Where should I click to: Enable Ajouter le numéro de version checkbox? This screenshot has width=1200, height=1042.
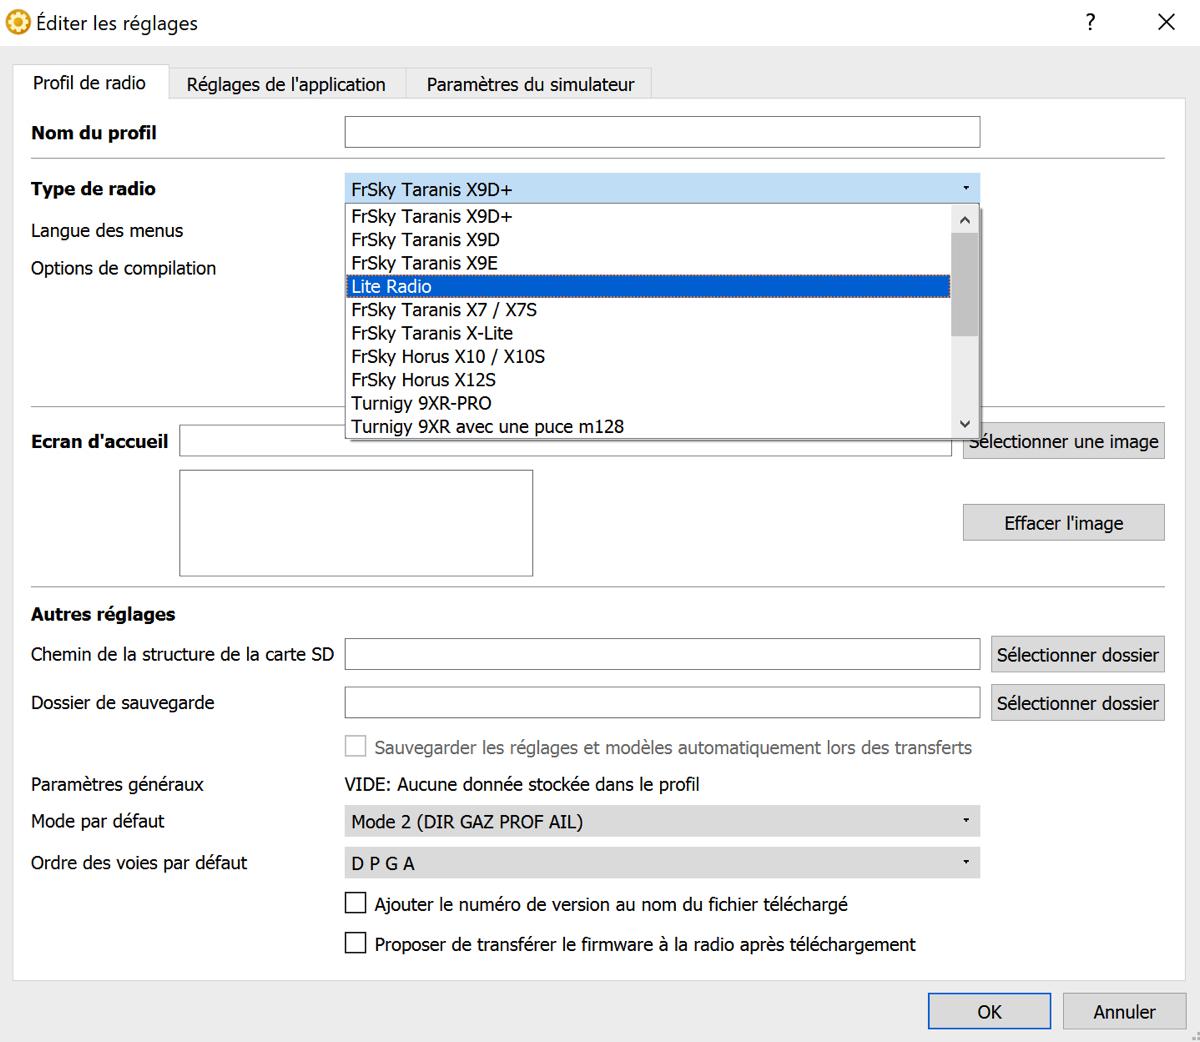click(355, 903)
